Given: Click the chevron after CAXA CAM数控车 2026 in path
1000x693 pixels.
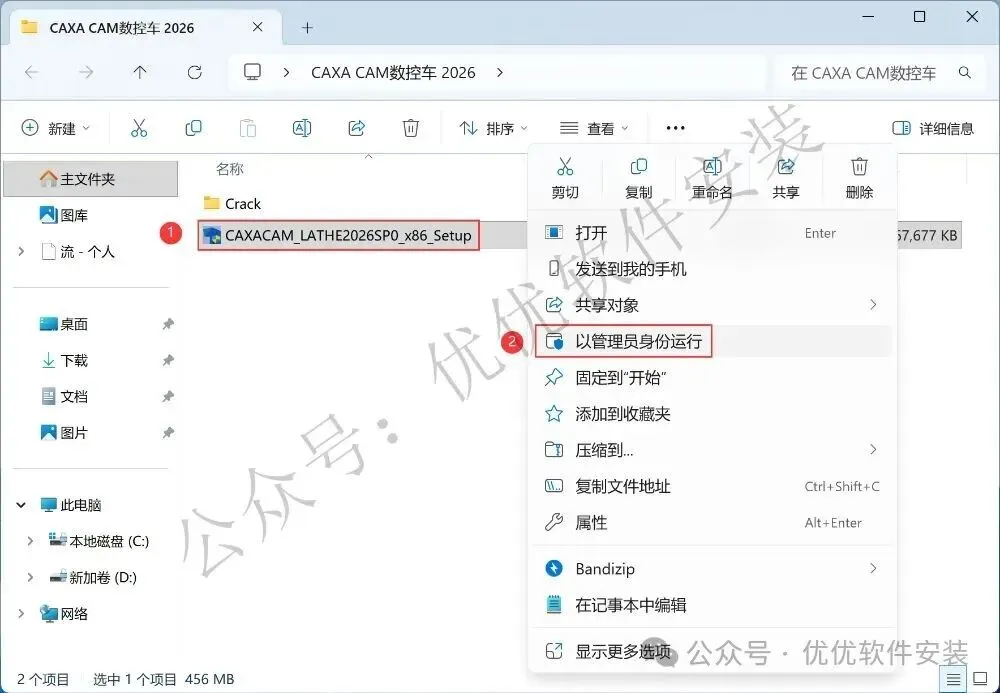Looking at the screenshot, I should (500, 73).
